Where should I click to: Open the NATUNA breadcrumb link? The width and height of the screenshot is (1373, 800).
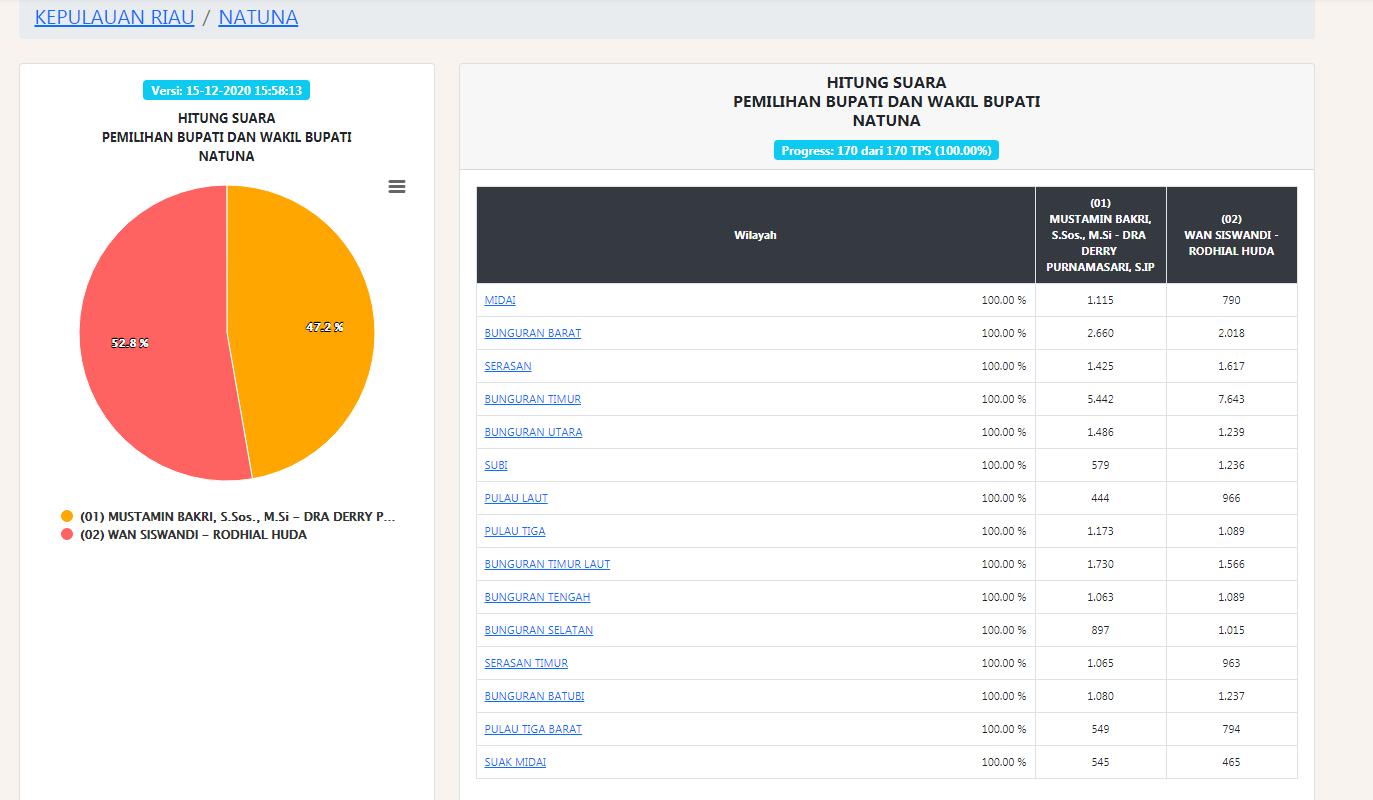[258, 17]
